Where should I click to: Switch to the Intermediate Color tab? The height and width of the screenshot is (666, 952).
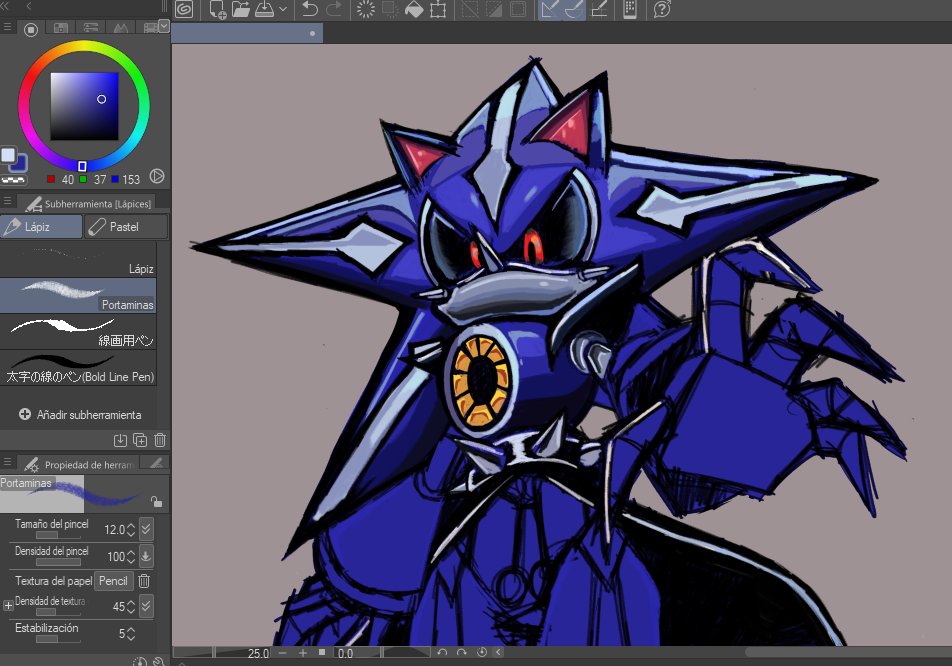coord(120,28)
